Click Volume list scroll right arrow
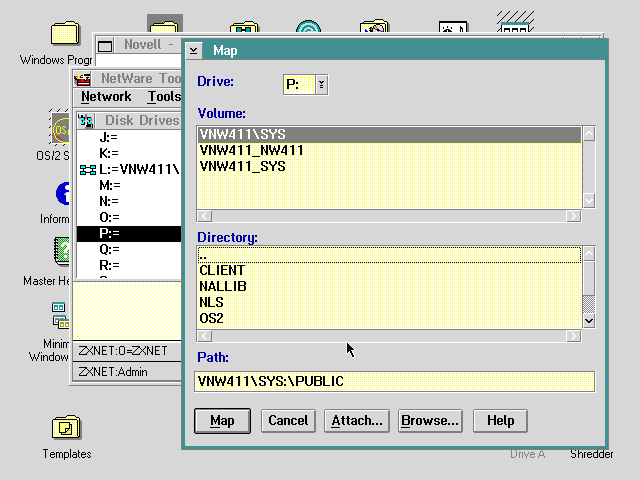640x480 pixels. click(x=573, y=216)
